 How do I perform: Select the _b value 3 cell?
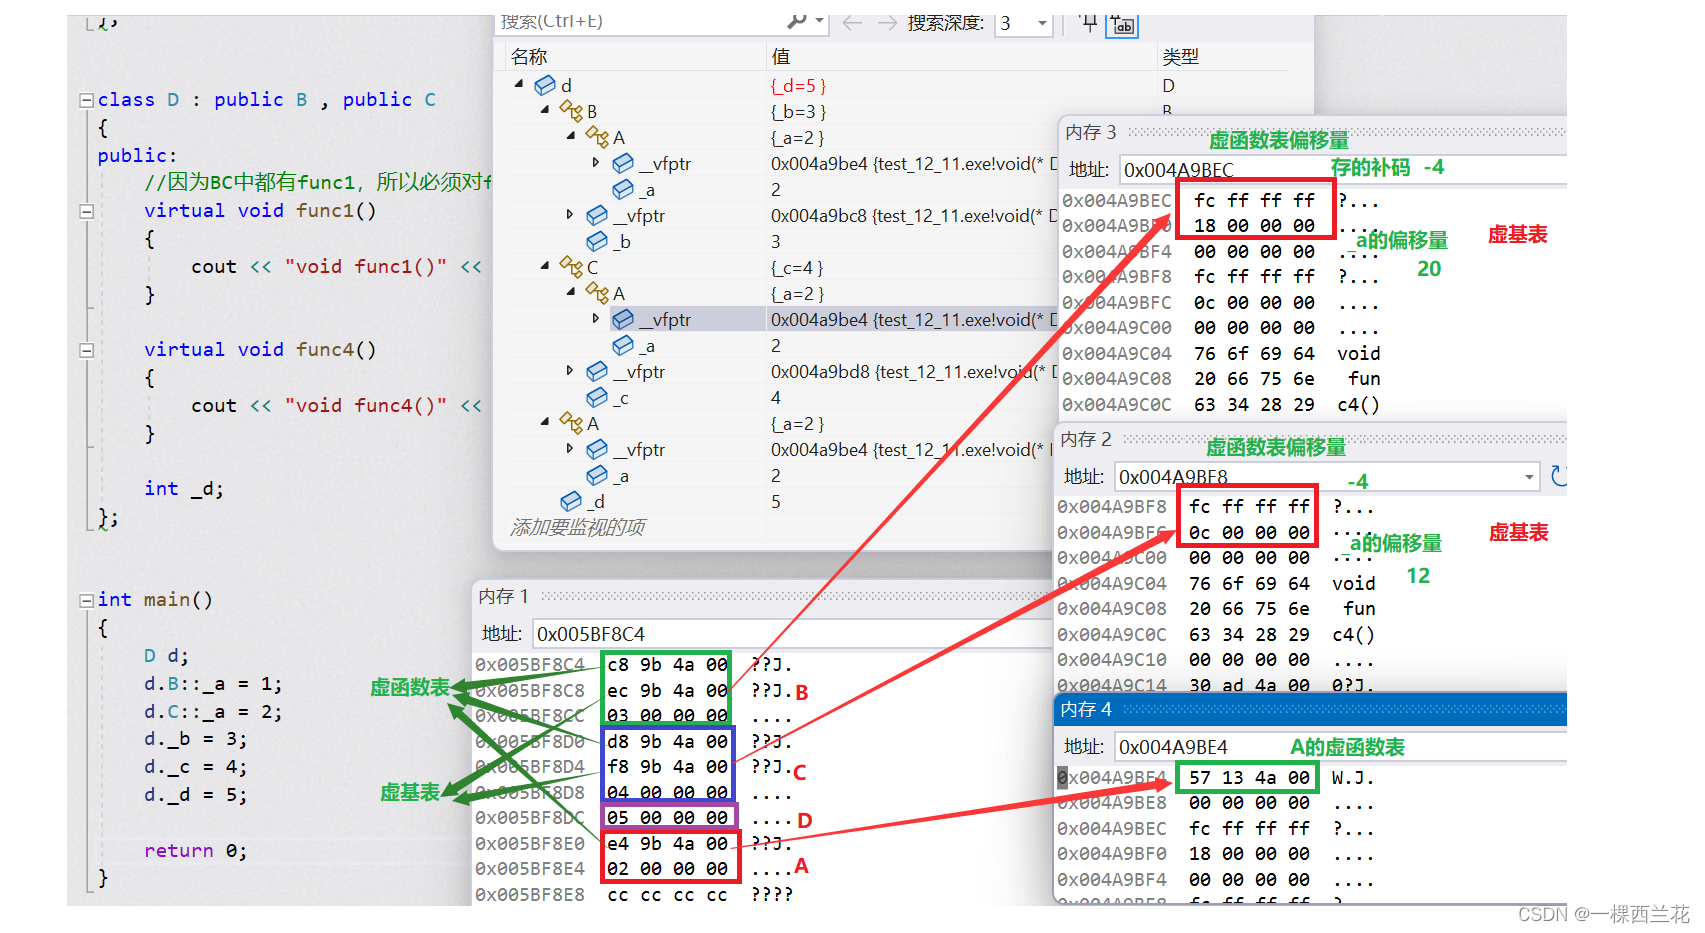[x=776, y=242]
